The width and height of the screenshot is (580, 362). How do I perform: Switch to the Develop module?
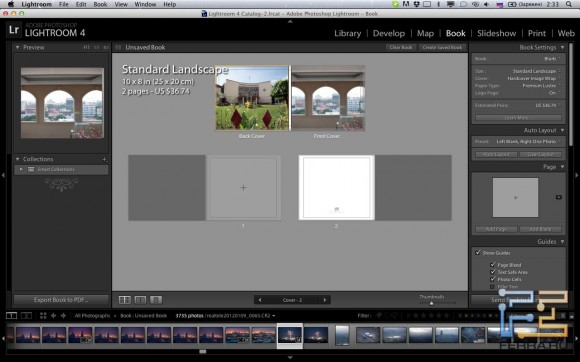point(389,33)
